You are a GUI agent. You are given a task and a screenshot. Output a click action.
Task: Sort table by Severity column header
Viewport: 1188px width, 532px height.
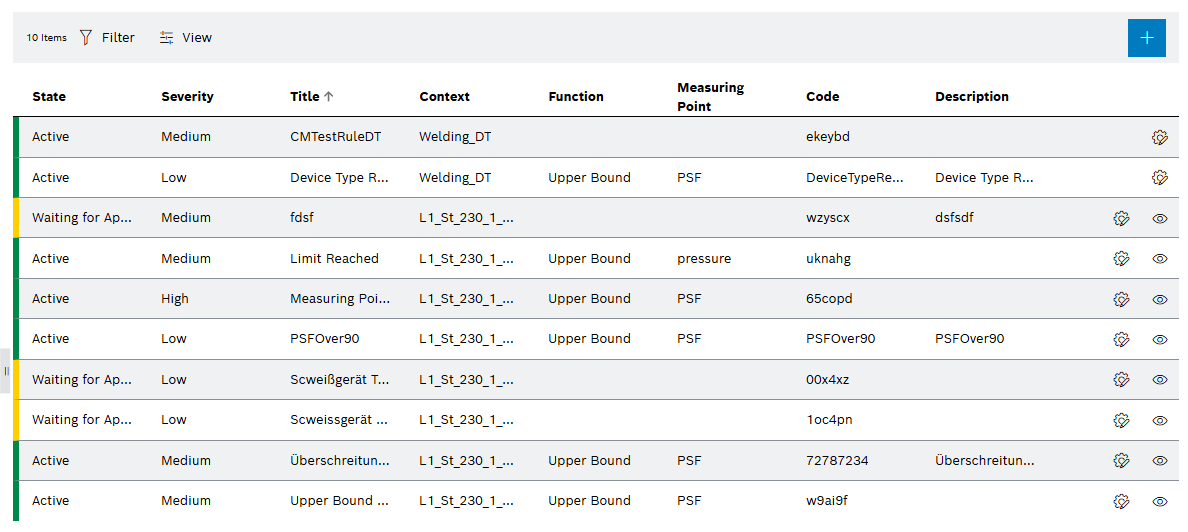click(187, 97)
